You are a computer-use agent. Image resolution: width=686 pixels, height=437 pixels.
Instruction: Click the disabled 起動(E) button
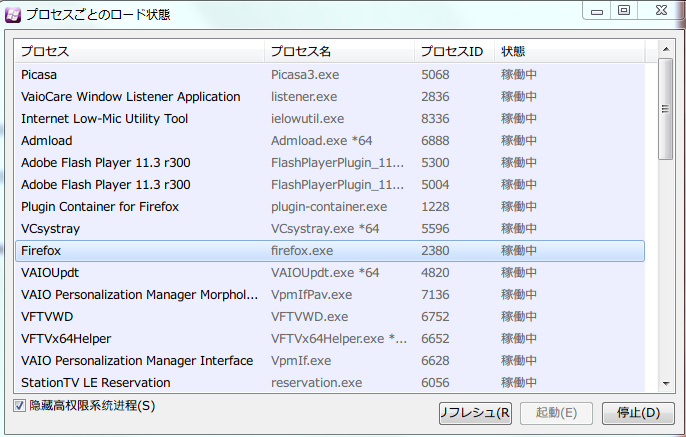click(556, 413)
